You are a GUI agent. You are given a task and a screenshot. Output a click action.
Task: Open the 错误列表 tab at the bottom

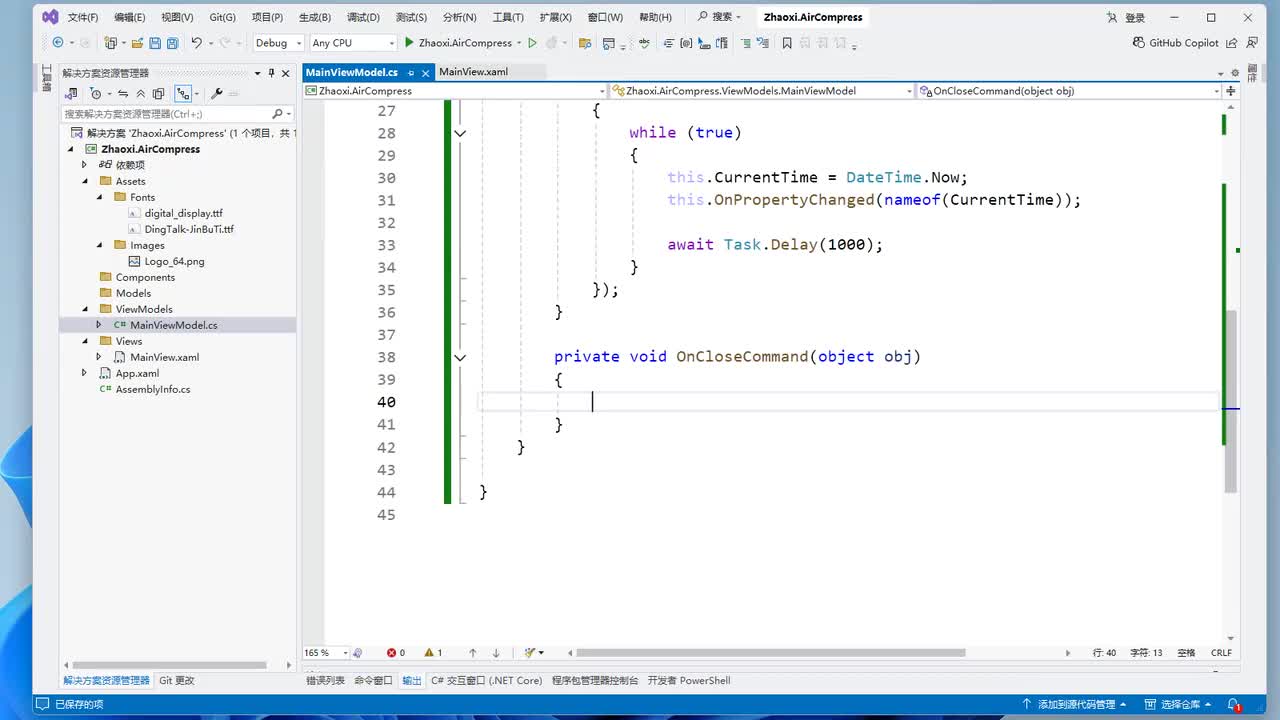point(325,680)
